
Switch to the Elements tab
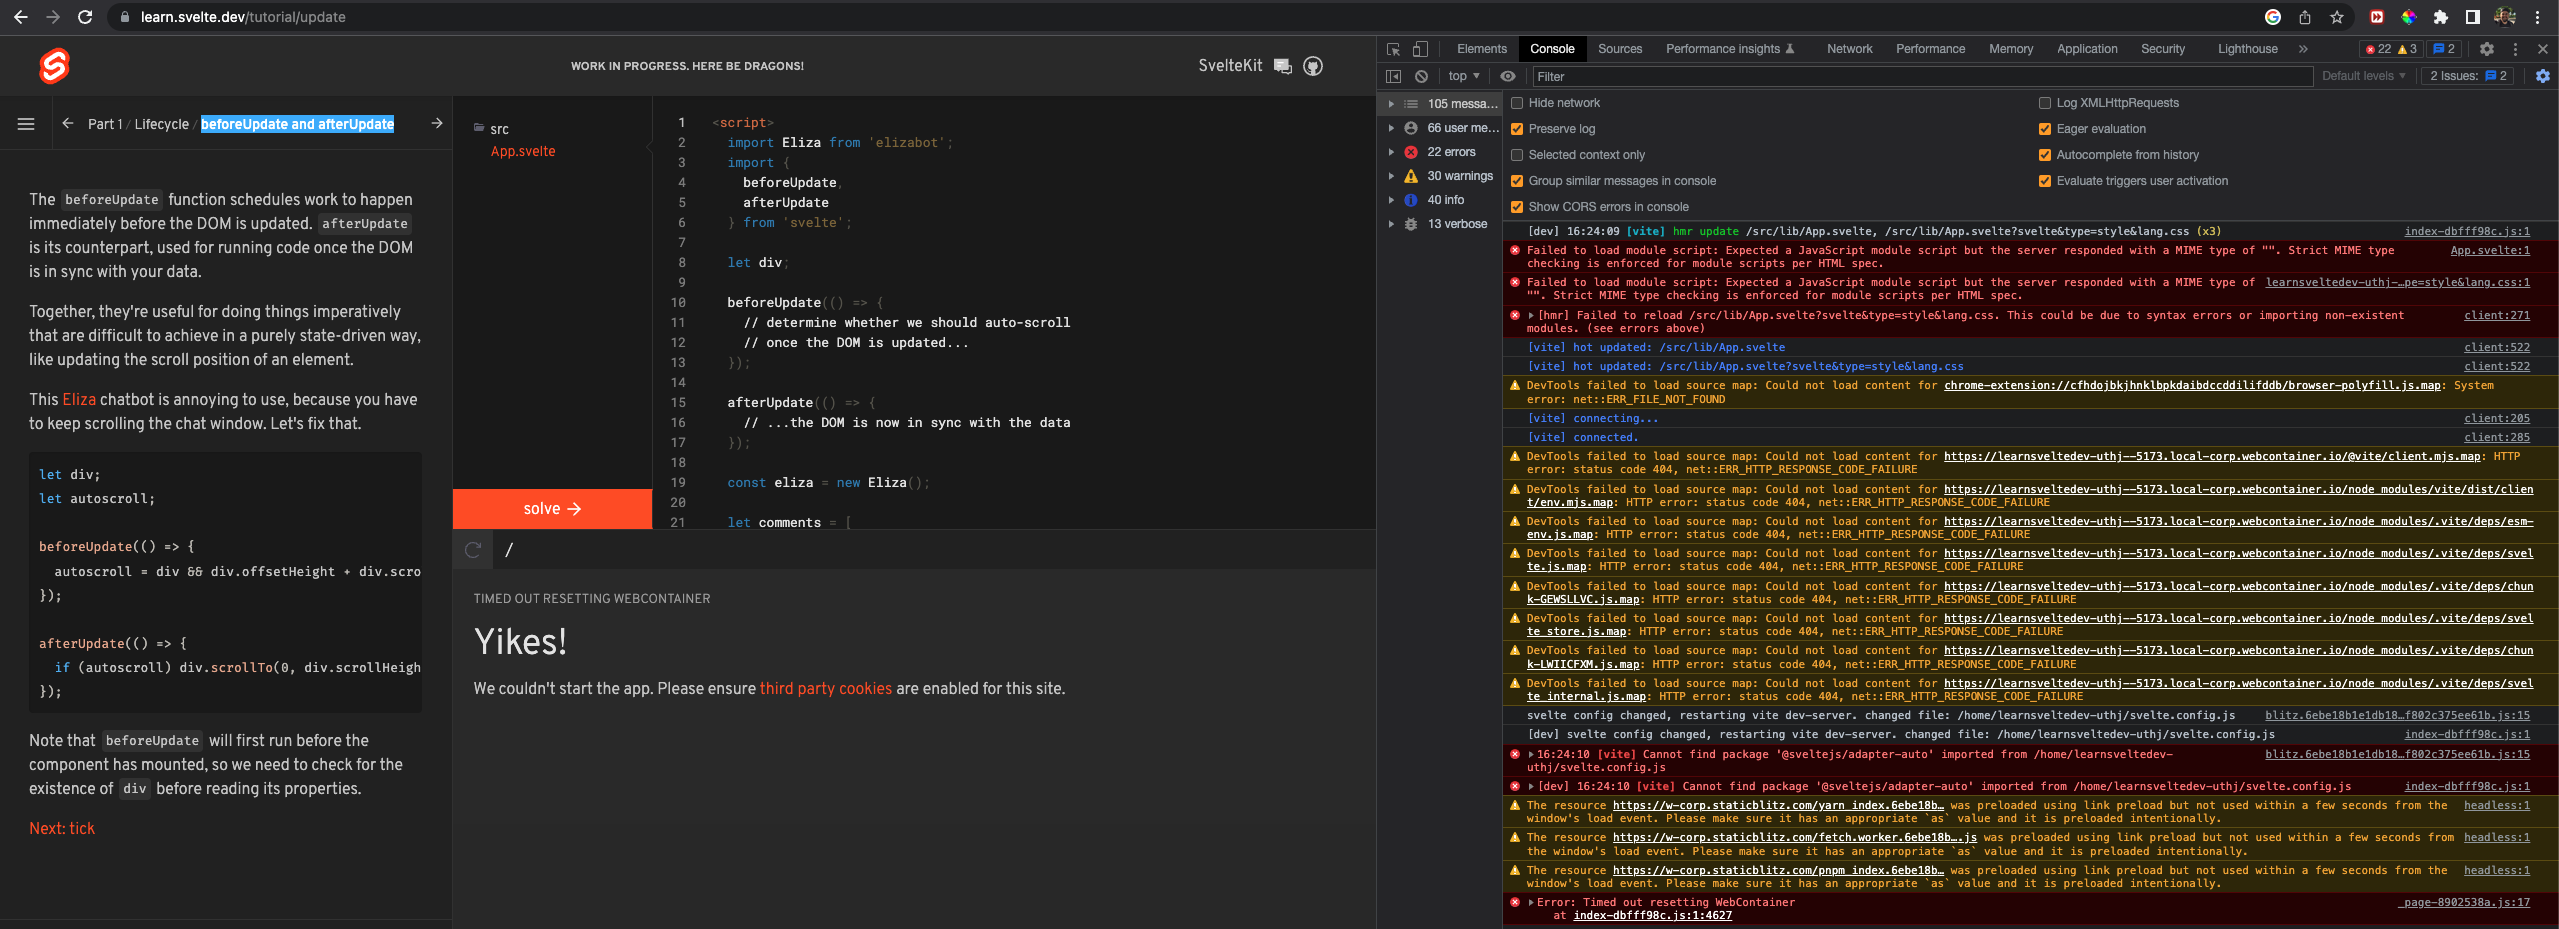[1481, 49]
